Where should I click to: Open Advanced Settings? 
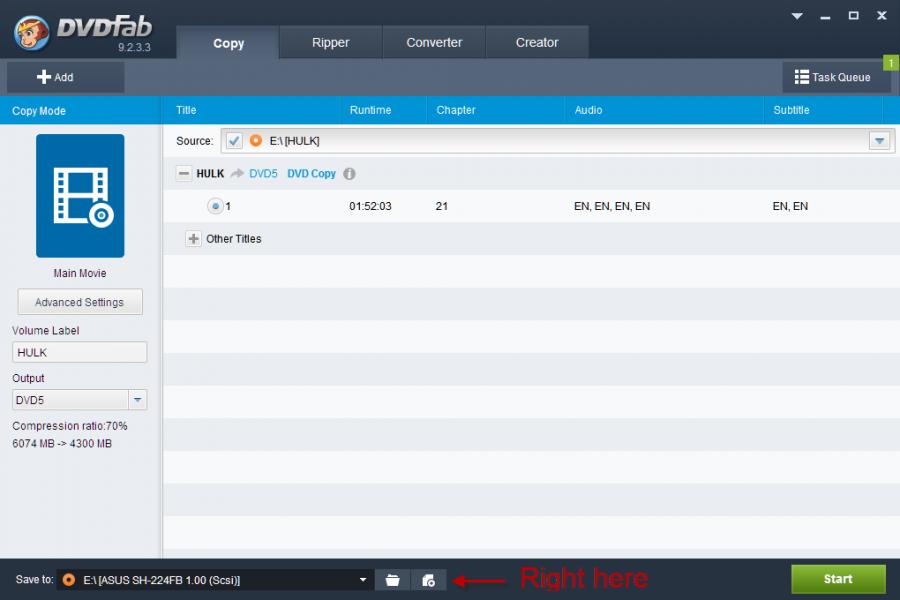[x=80, y=302]
